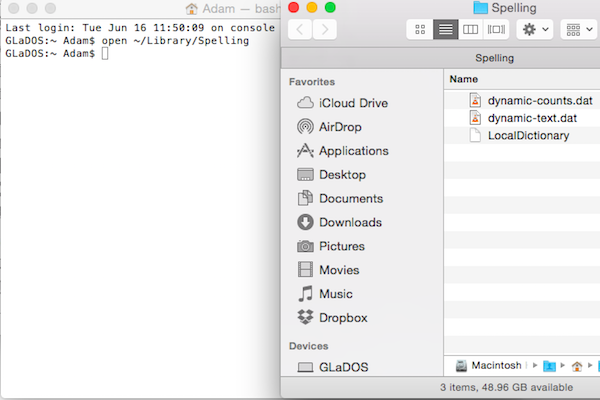The image size is (600, 400).
Task: Click Spelling folder icon in title bar
Action: pos(480,8)
